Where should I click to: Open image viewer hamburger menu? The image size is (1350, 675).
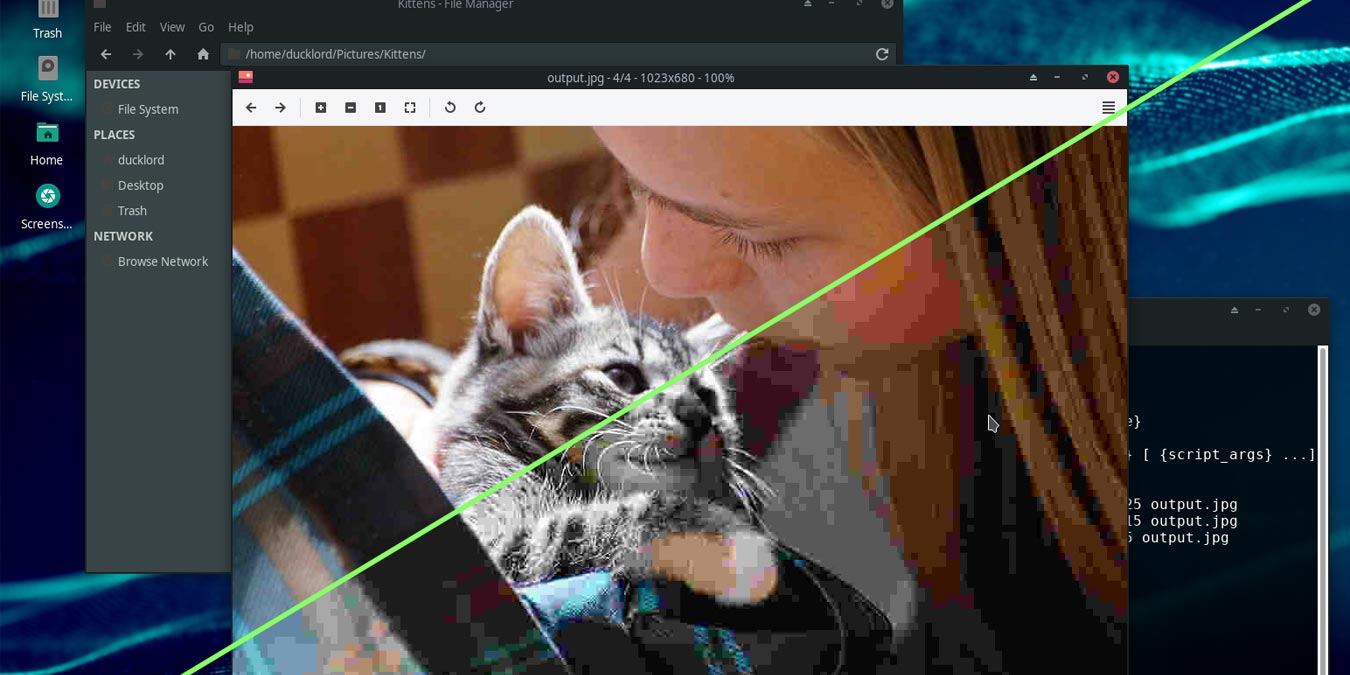tap(1108, 108)
